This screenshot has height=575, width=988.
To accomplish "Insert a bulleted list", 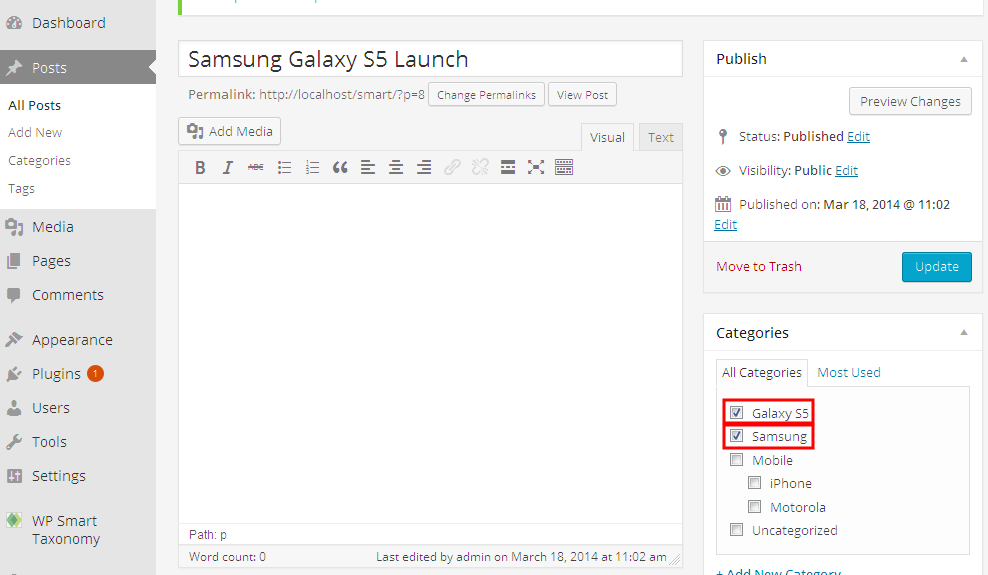I will [284, 168].
